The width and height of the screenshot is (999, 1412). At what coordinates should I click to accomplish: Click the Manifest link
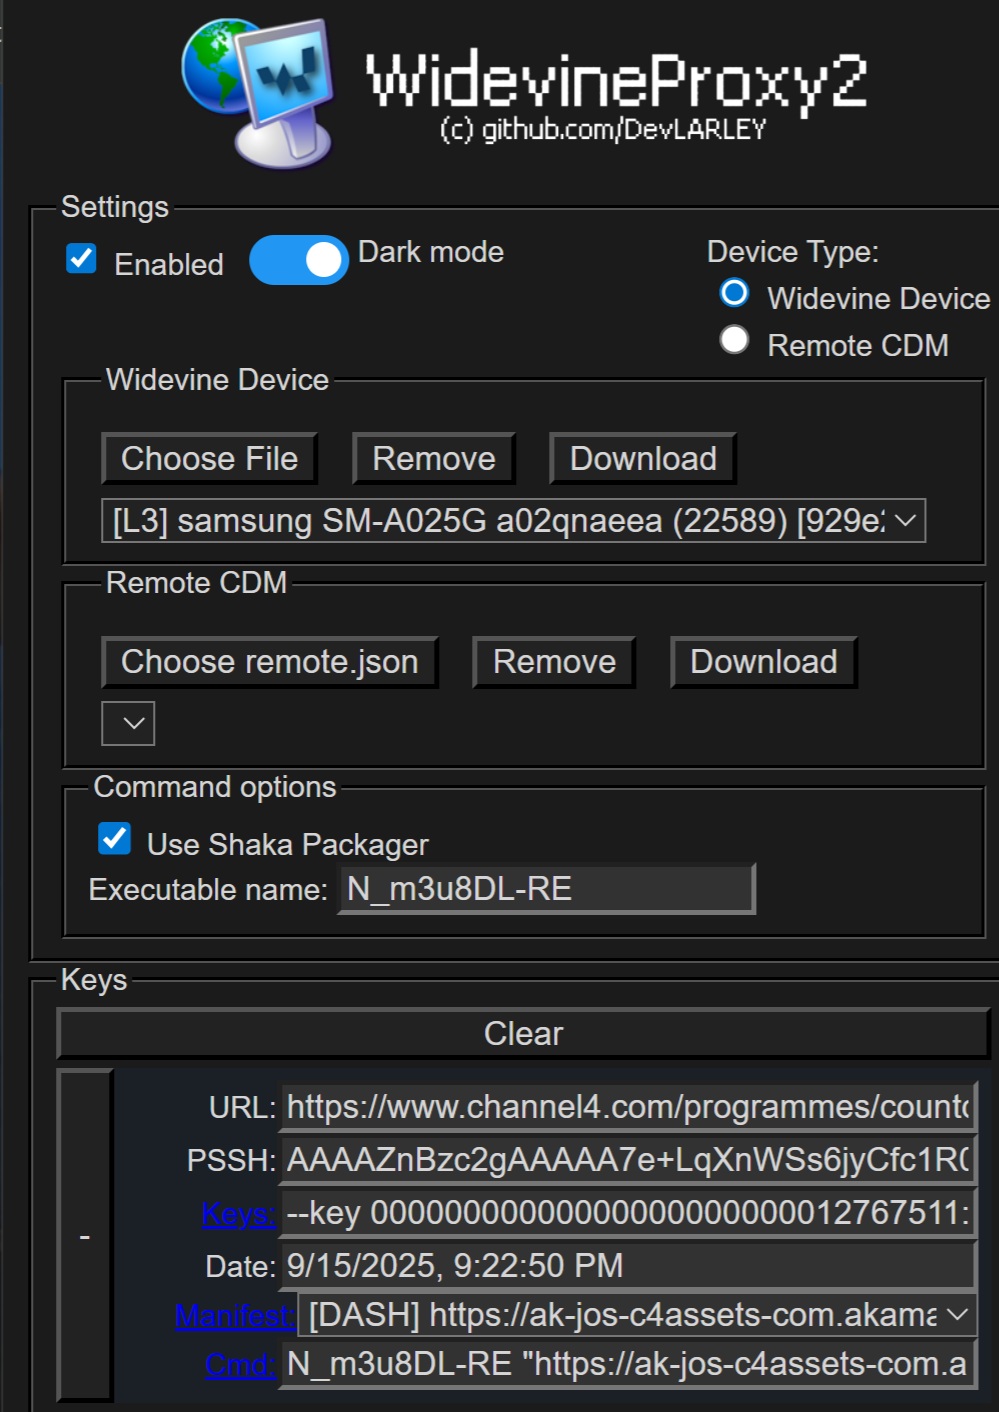[x=235, y=1316]
